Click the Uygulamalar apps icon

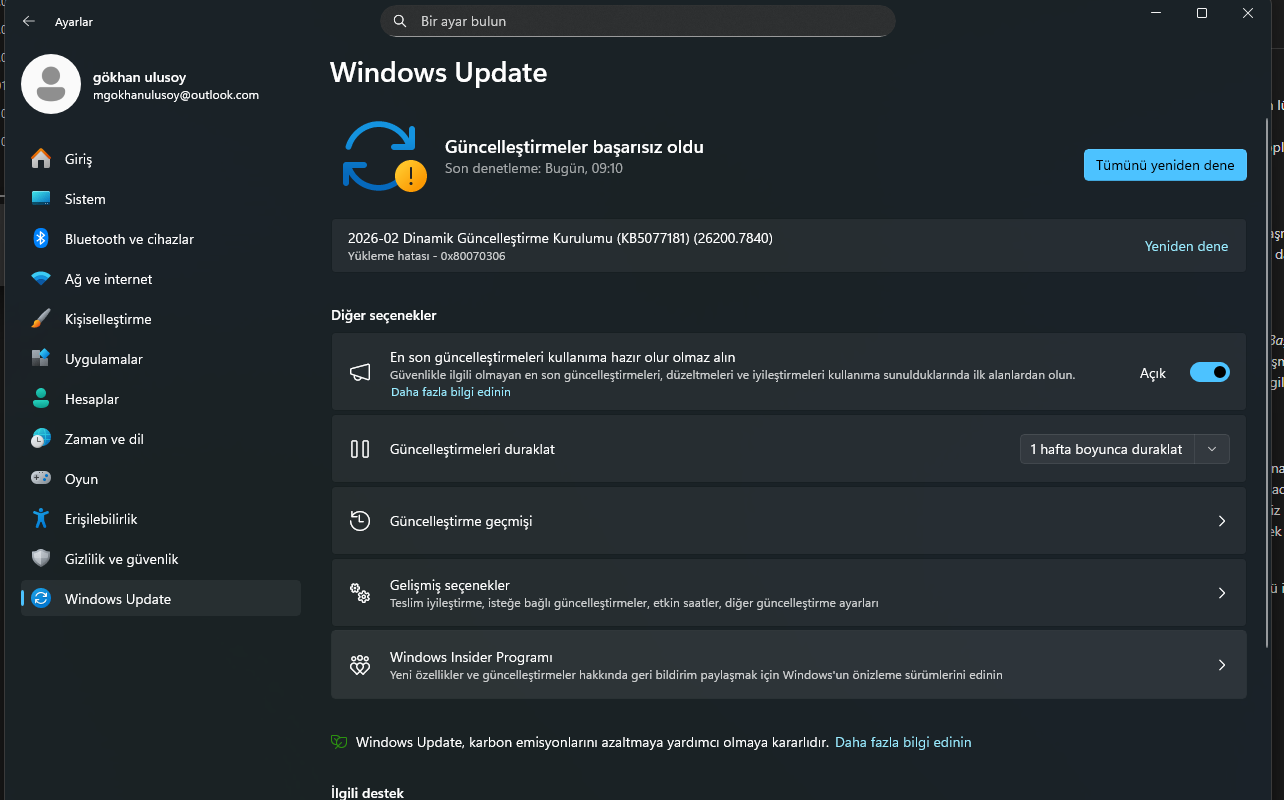[41, 359]
